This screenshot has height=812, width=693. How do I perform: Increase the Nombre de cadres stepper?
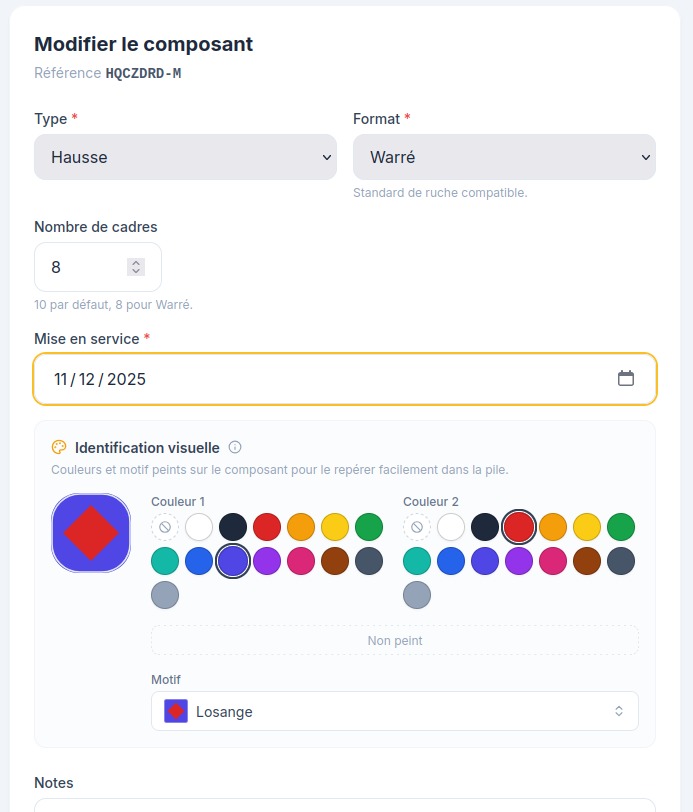(x=136, y=263)
